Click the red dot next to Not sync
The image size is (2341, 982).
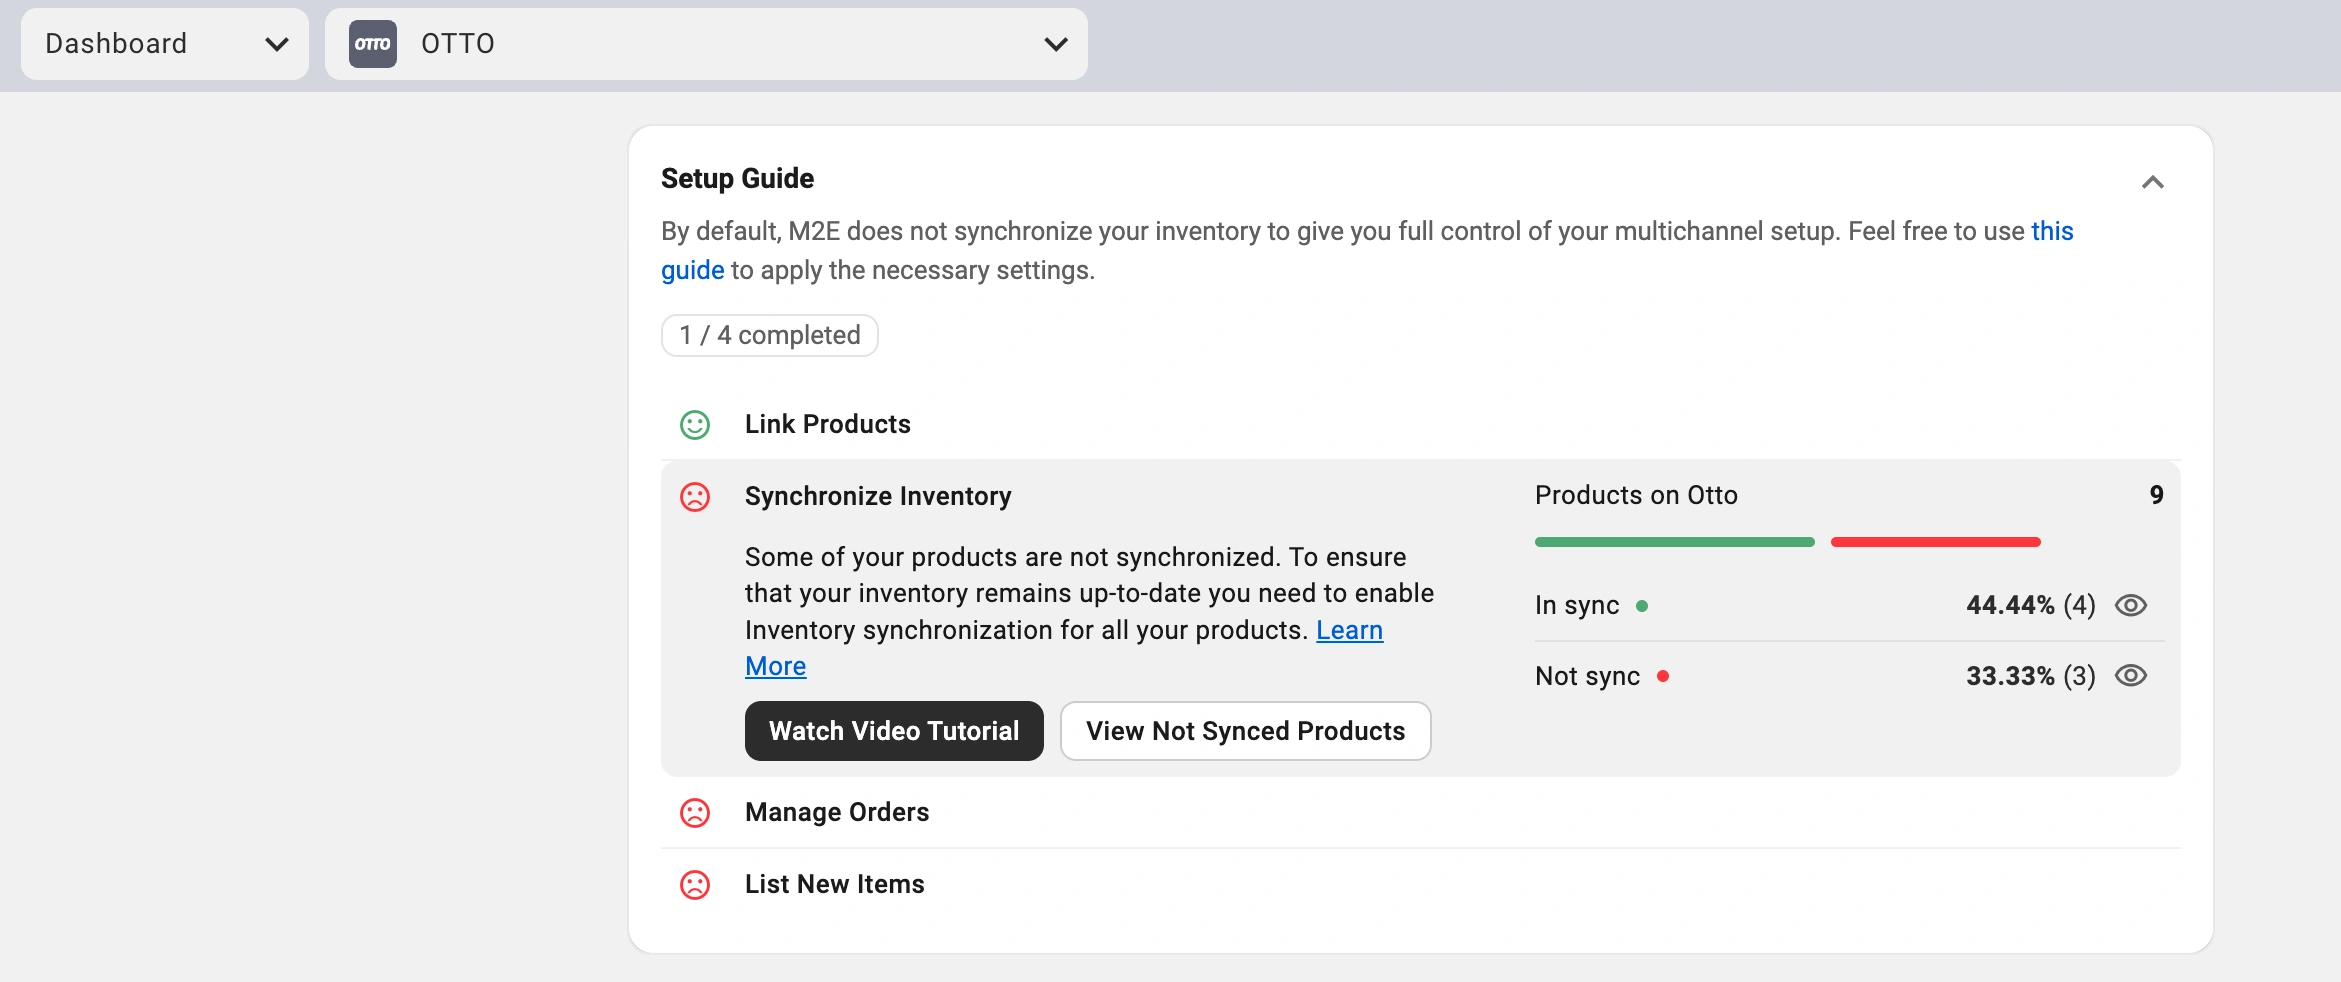click(1663, 677)
